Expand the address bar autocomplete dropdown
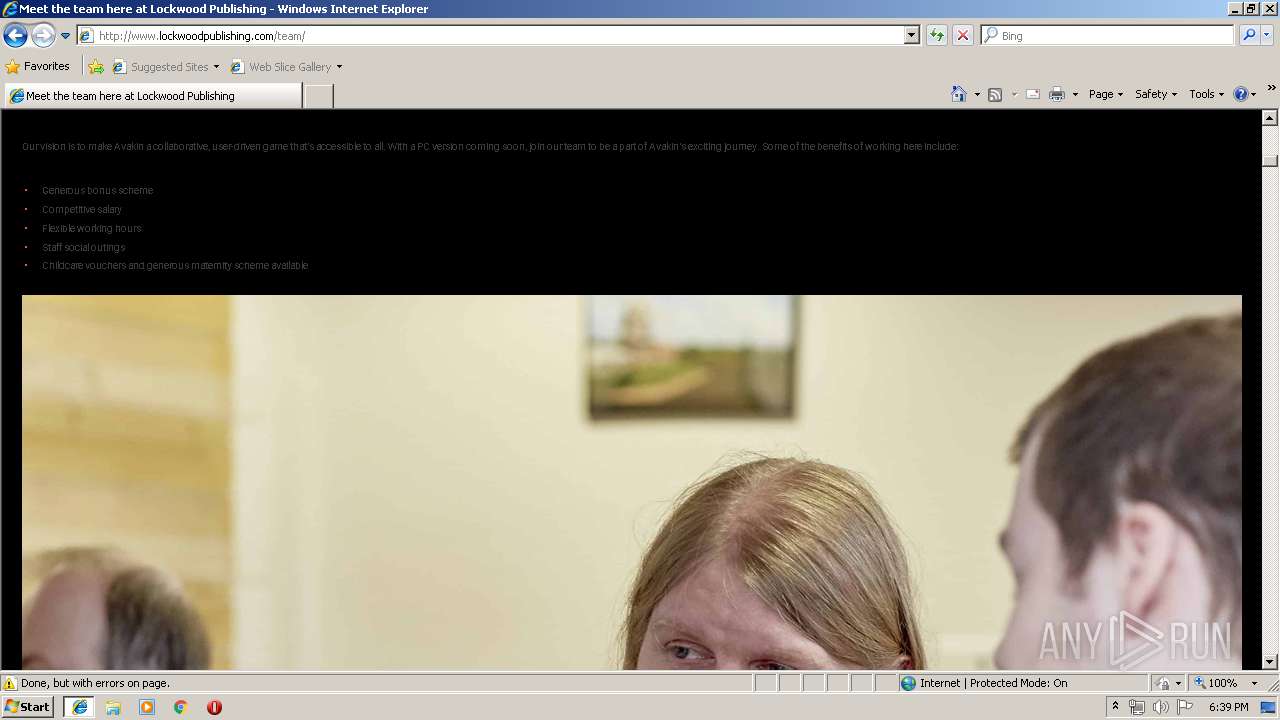This screenshot has width=1280, height=720. tap(911, 35)
